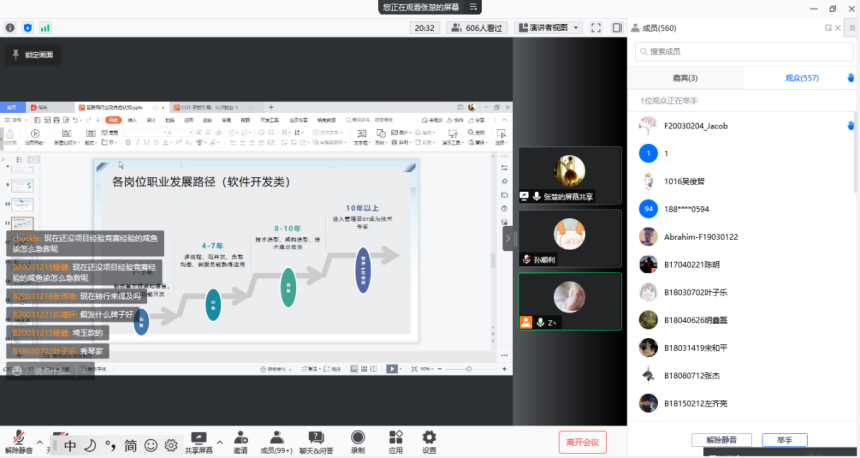Click the green network signal icon
The height and width of the screenshot is (458, 860).
pos(45,28)
